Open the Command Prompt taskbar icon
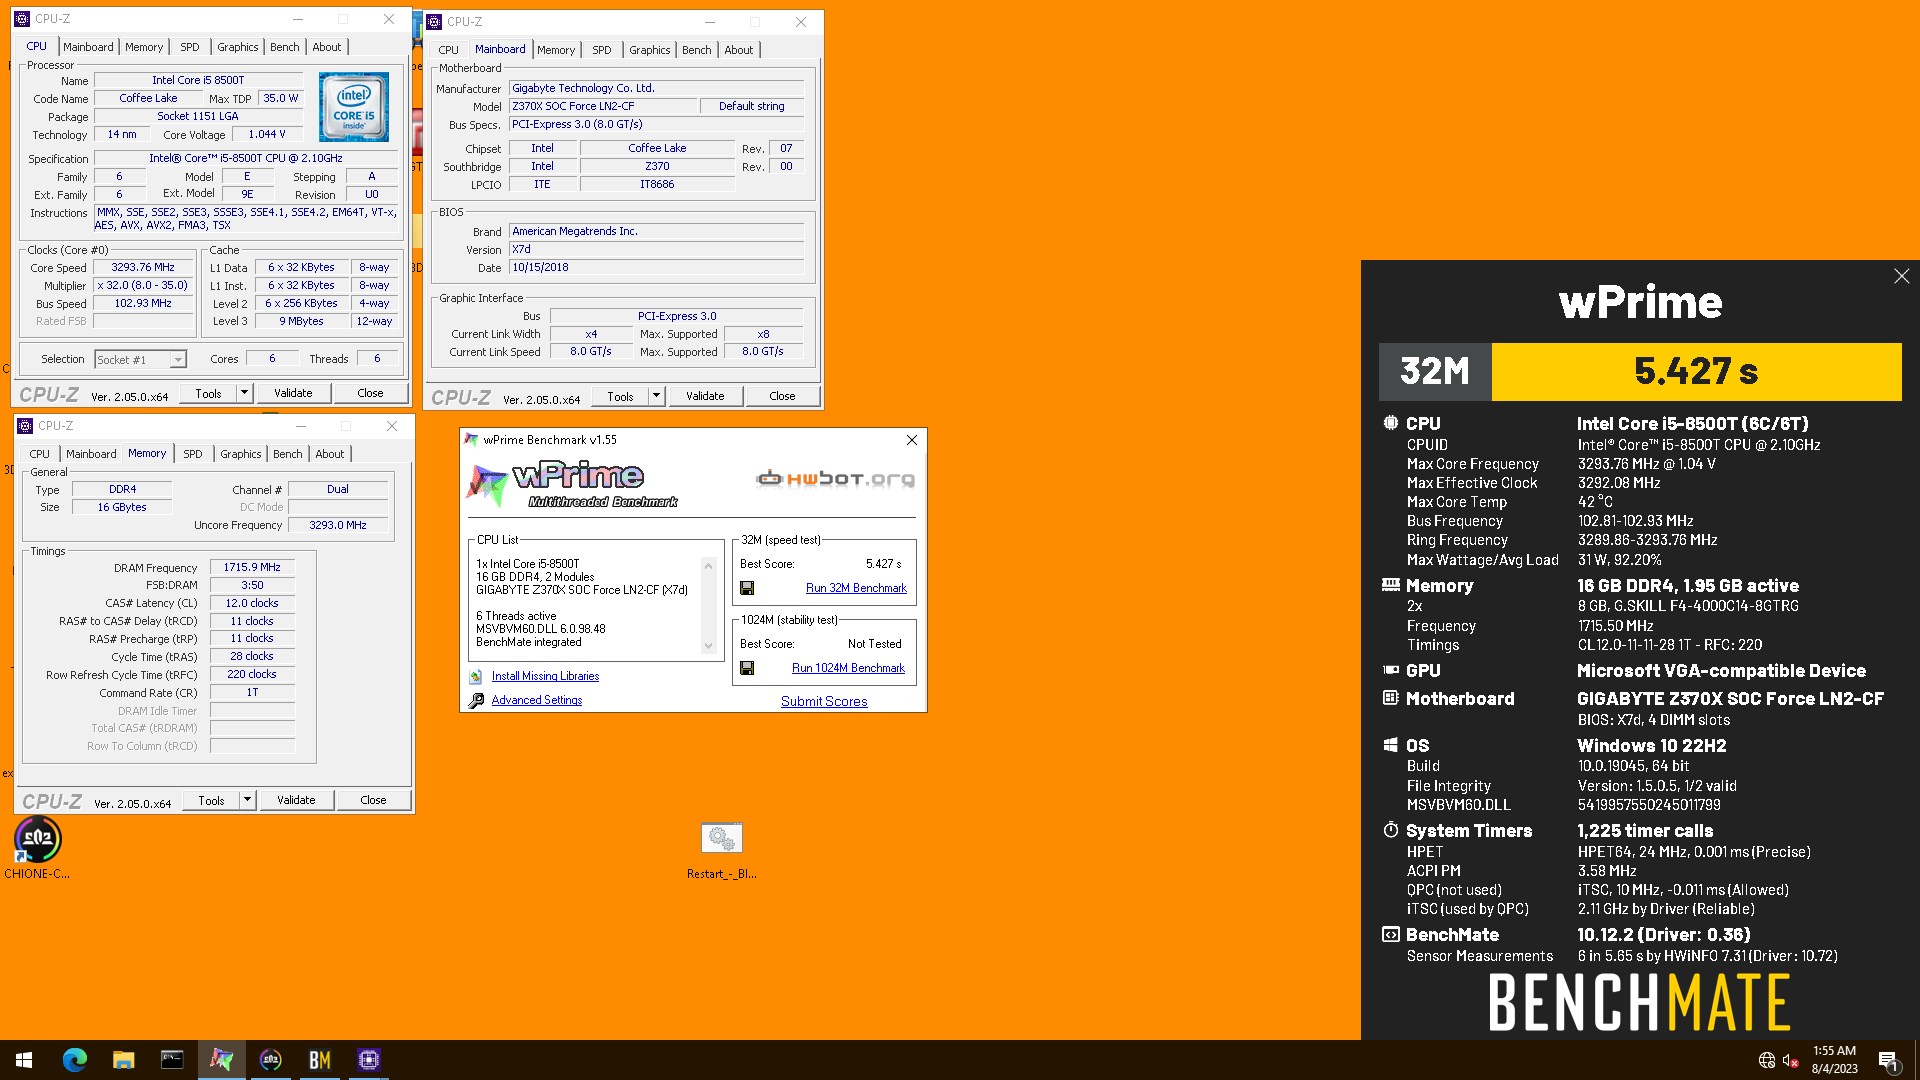Image resolution: width=1920 pixels, height=1080 pixels. coord(172,1060)
